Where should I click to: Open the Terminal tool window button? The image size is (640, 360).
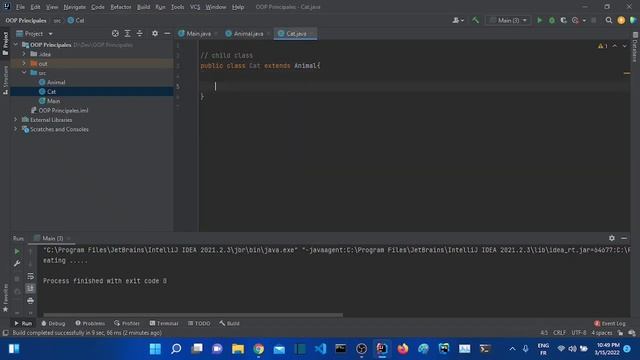pos(164,323)
